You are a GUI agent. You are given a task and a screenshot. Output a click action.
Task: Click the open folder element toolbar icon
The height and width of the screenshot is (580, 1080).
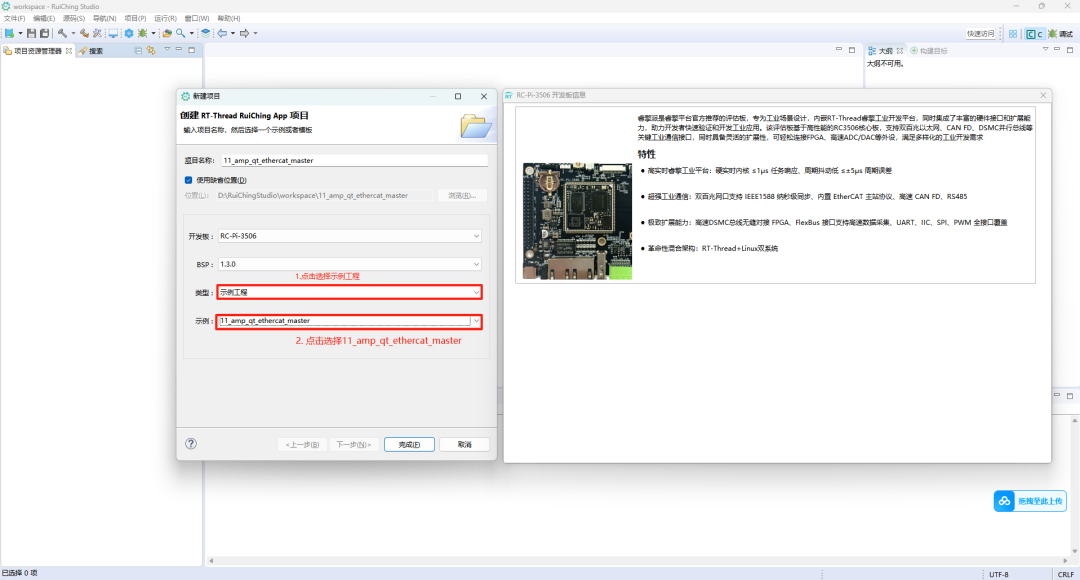167,33
